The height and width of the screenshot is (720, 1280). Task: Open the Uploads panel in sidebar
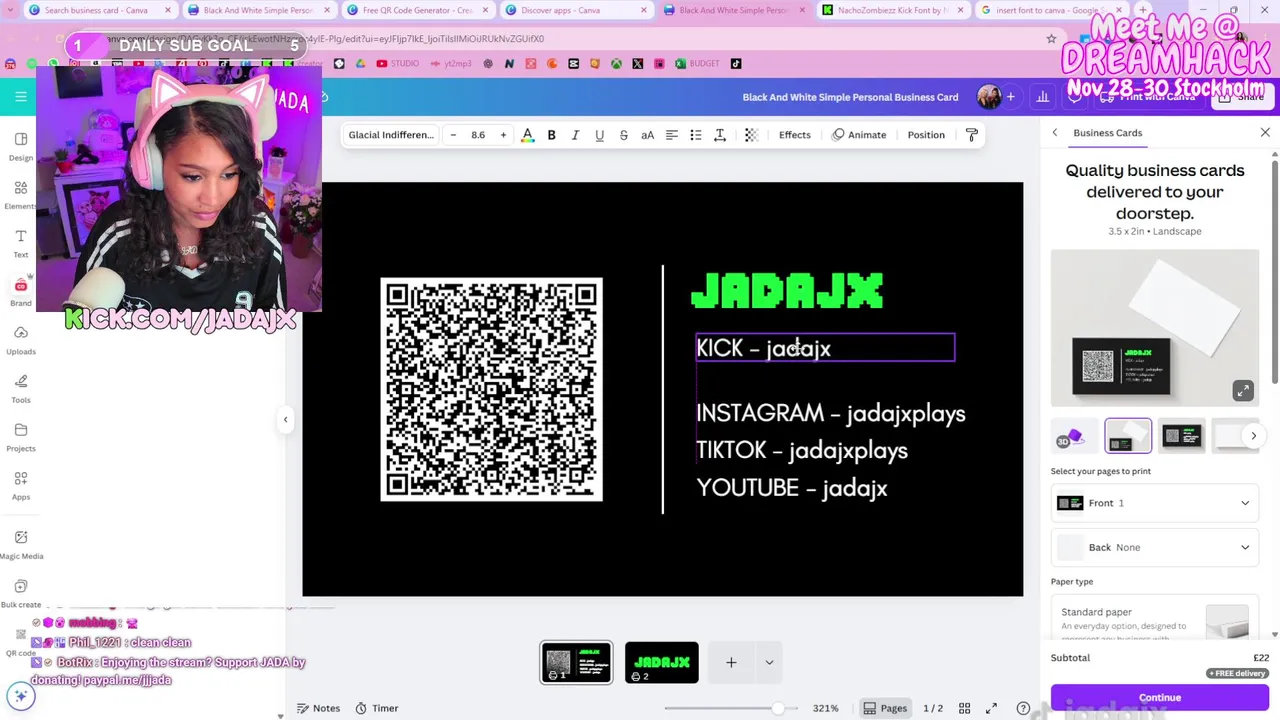click(x=20, y=340)
